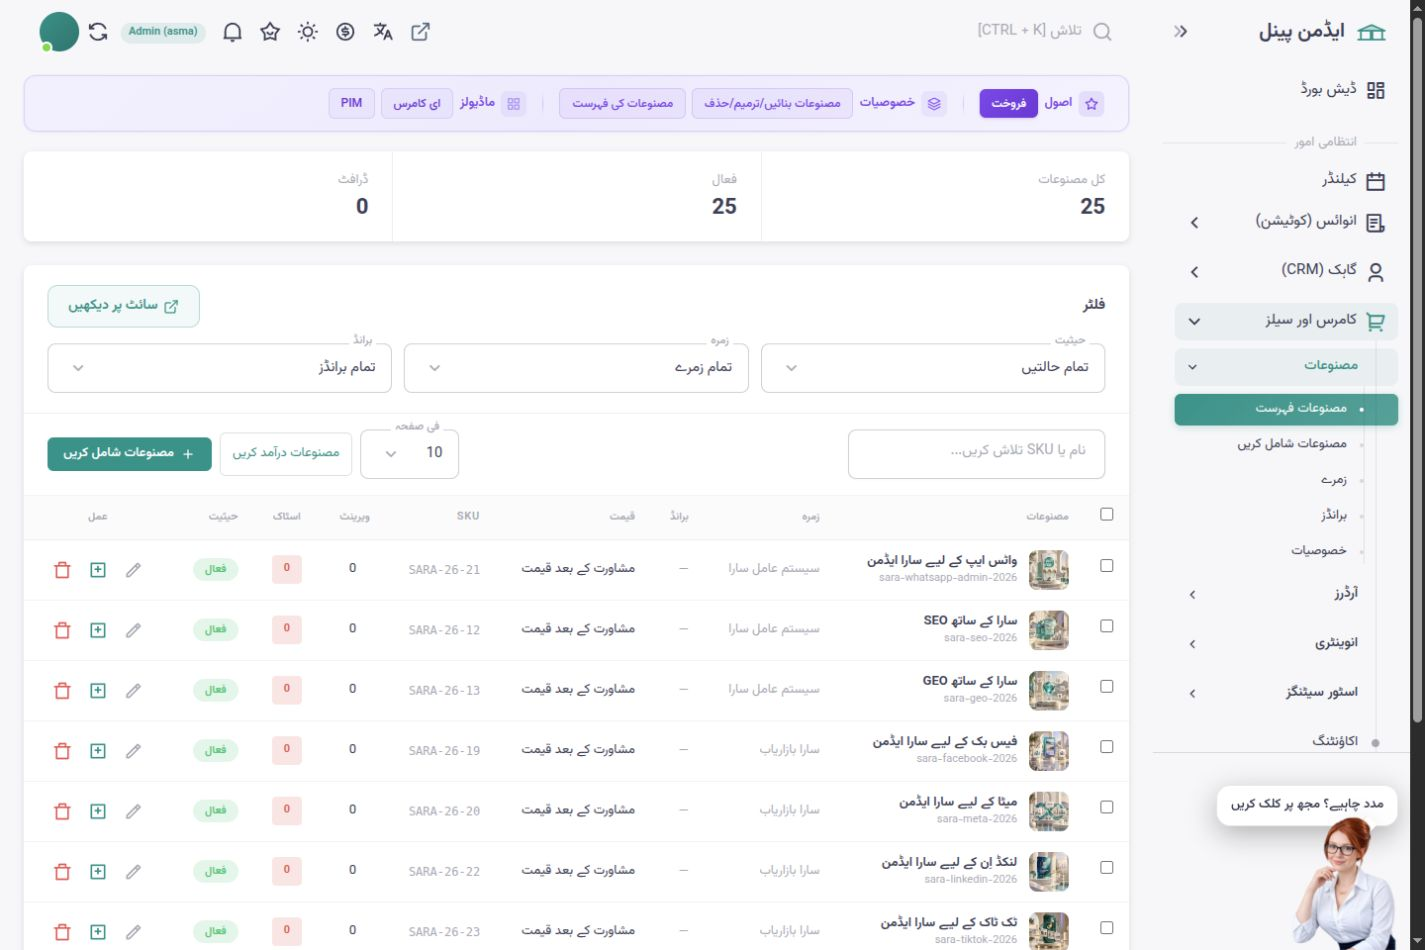Open the تمام برانڈز brand filter dropdown

click(x=219, y=368)
